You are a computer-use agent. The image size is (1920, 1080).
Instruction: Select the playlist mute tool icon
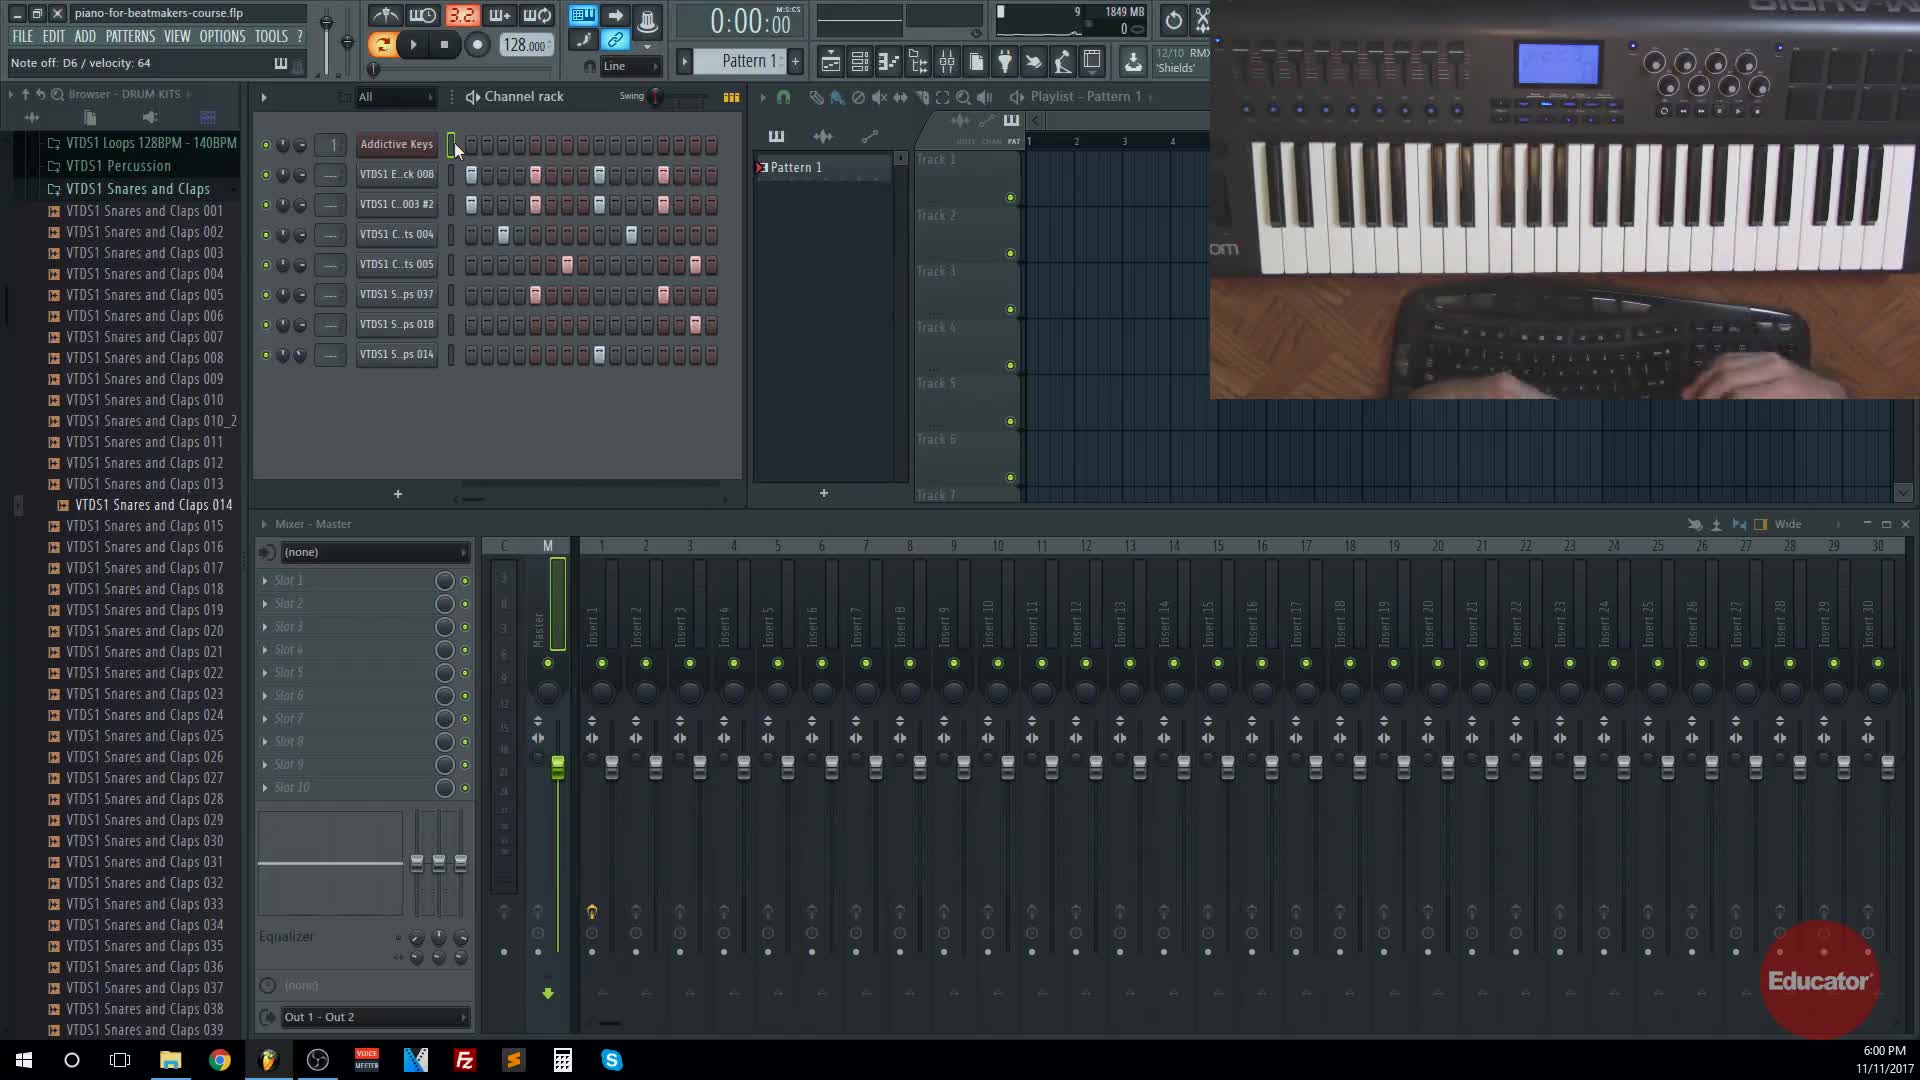(x=879, y=97)
